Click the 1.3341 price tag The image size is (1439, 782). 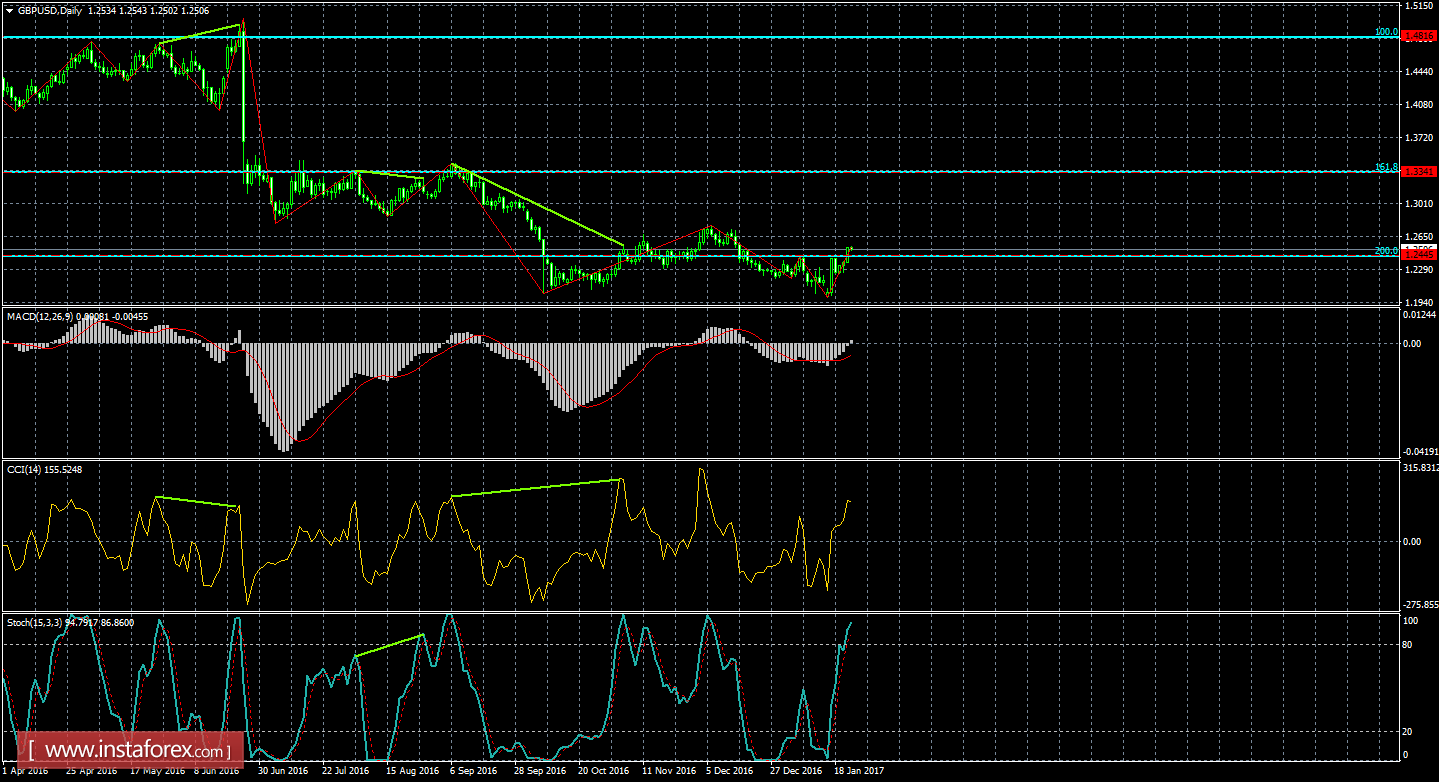pos(1418,171)
